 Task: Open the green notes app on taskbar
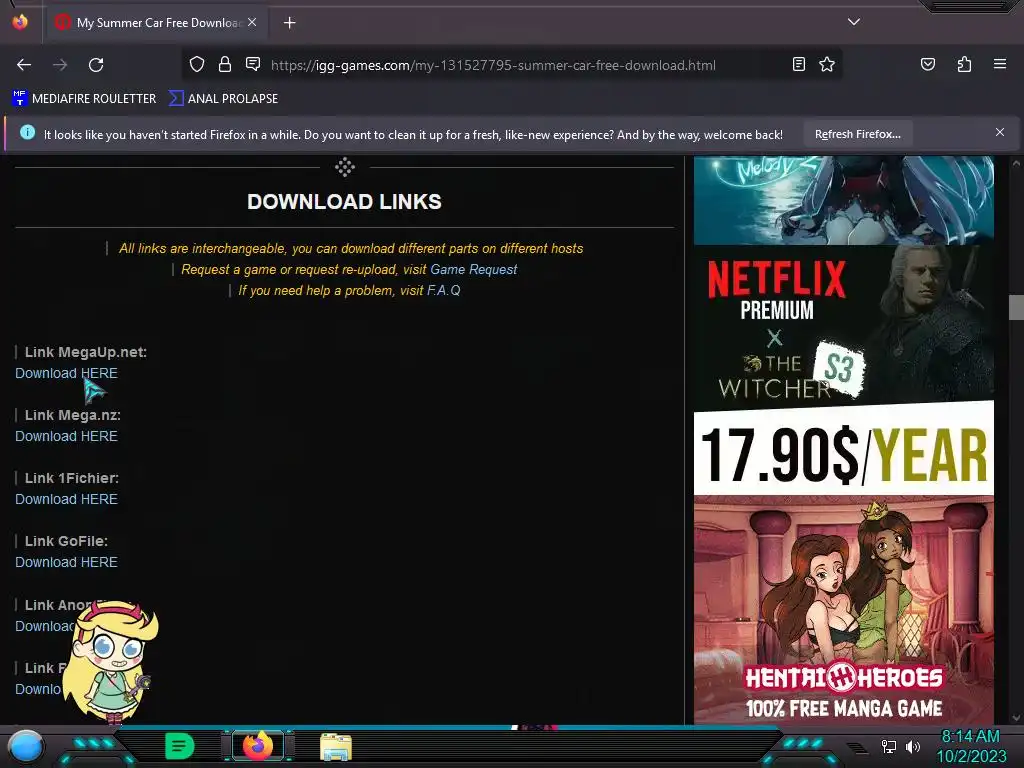click(x=179, y=746)
